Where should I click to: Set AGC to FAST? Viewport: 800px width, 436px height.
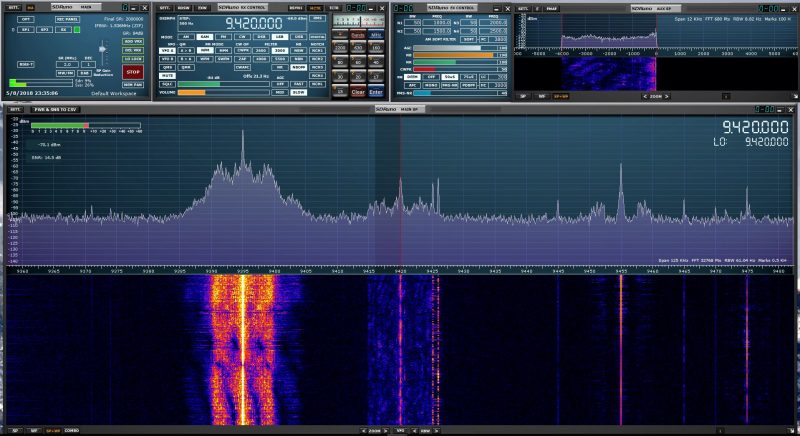point(298,84)
